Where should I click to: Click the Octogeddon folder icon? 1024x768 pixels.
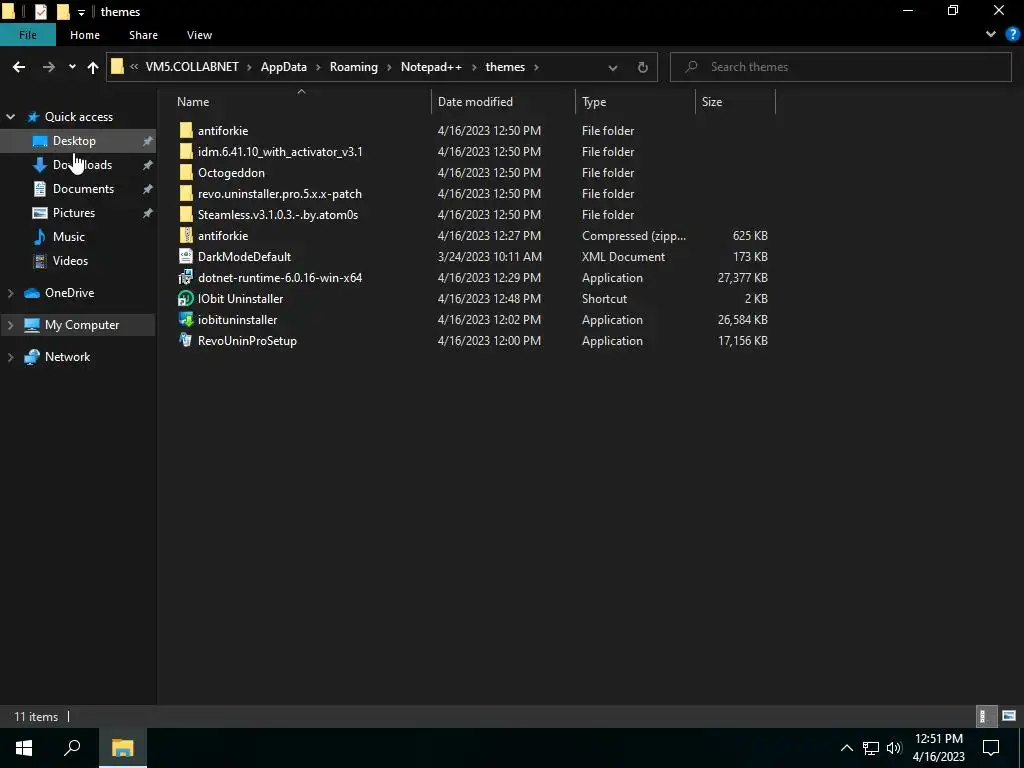[186, 172]
